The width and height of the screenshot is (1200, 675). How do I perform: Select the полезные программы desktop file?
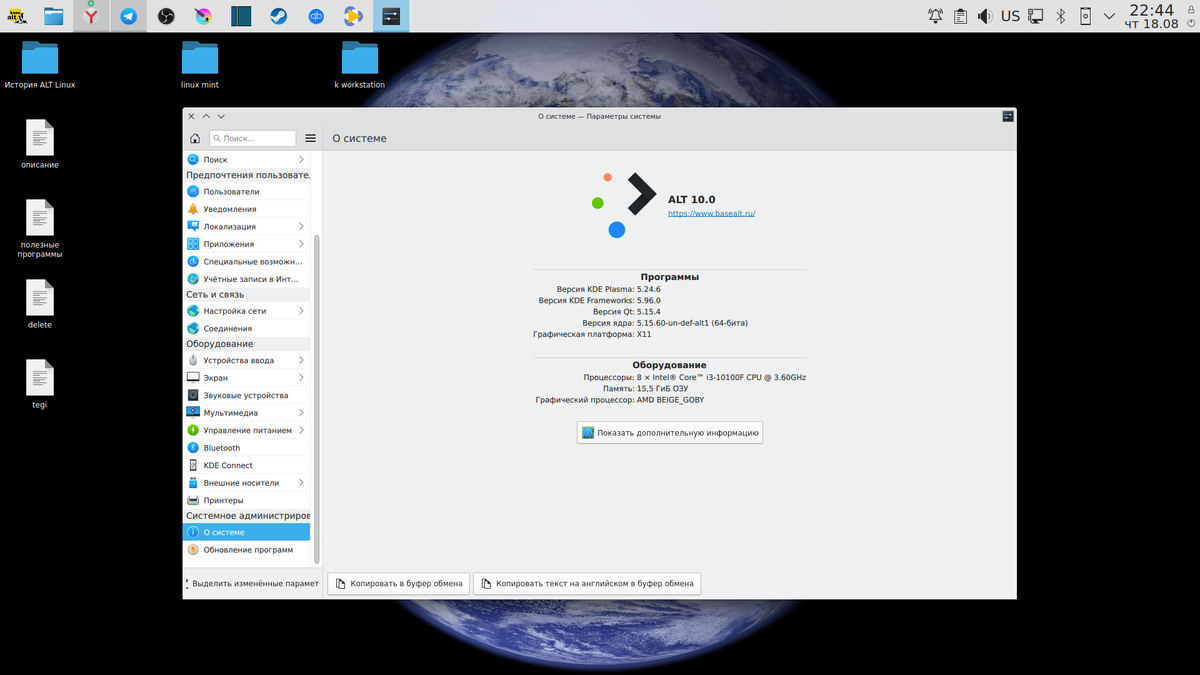click(40, 229)
